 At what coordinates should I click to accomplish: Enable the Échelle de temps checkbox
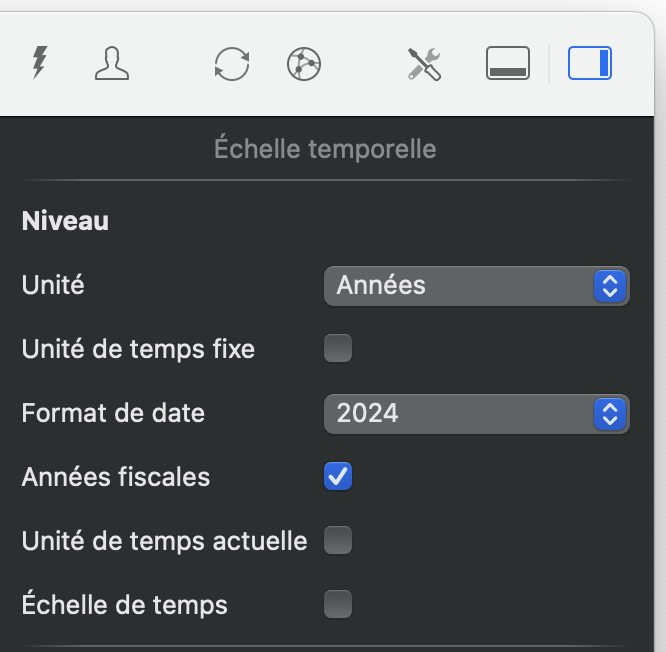(x=338, y=605)
